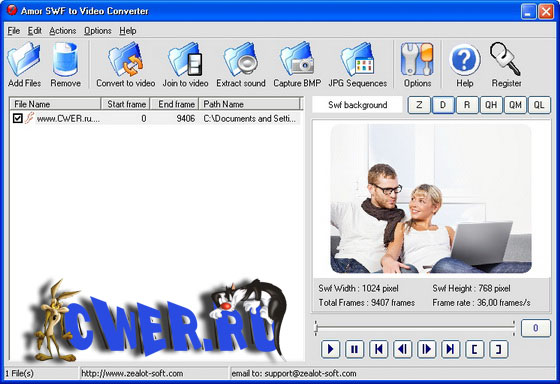
Task: Step forward one frame
Action: (x=426, y=349)
